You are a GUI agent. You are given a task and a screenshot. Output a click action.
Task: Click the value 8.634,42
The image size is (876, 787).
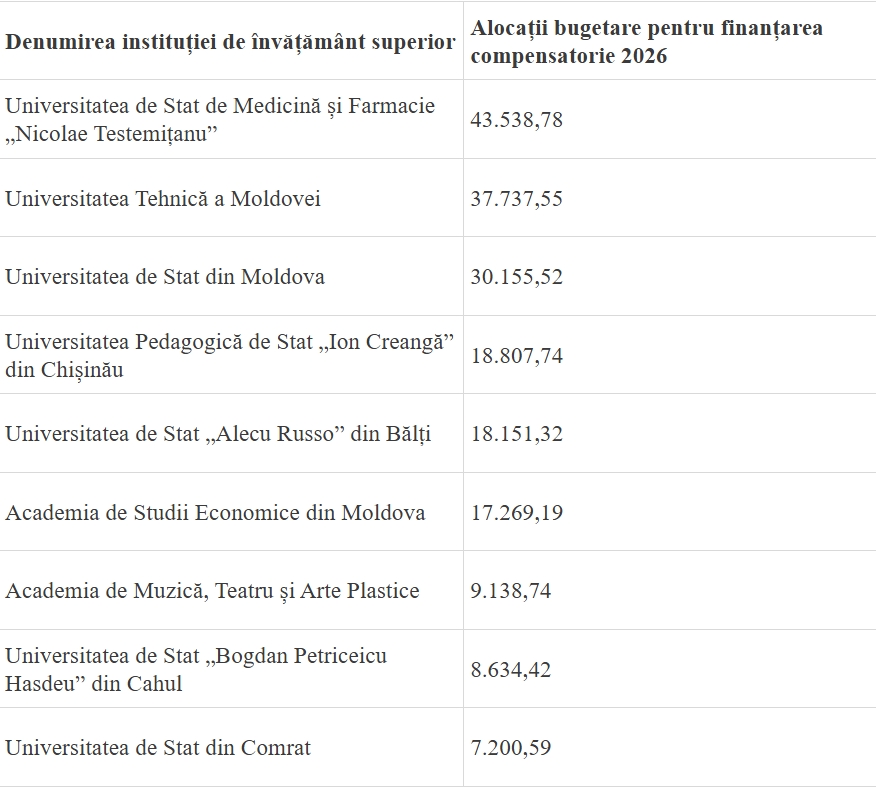point(511,670)
